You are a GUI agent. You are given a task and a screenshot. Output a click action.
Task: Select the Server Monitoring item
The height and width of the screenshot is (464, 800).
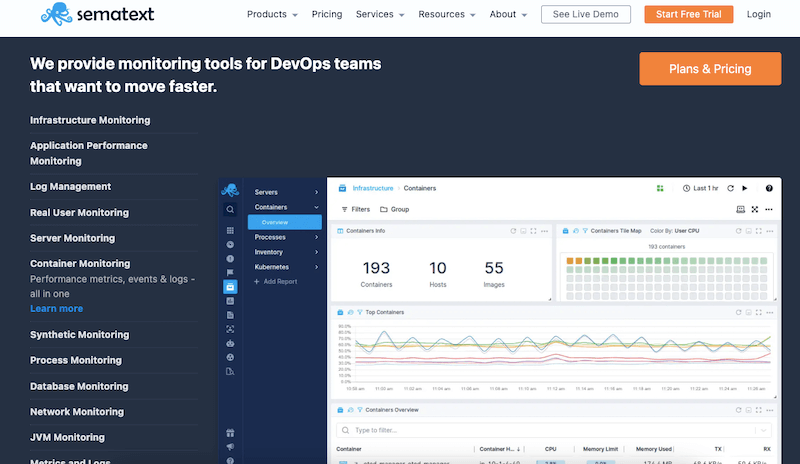[72, 238]
